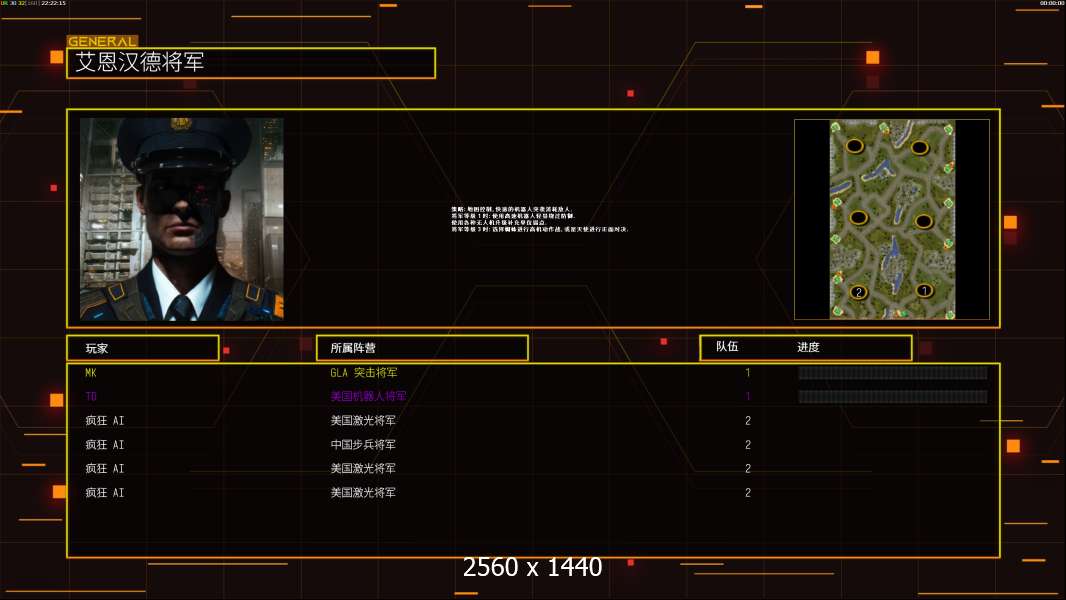Click faction 美国机器人将军

(368, 396)
